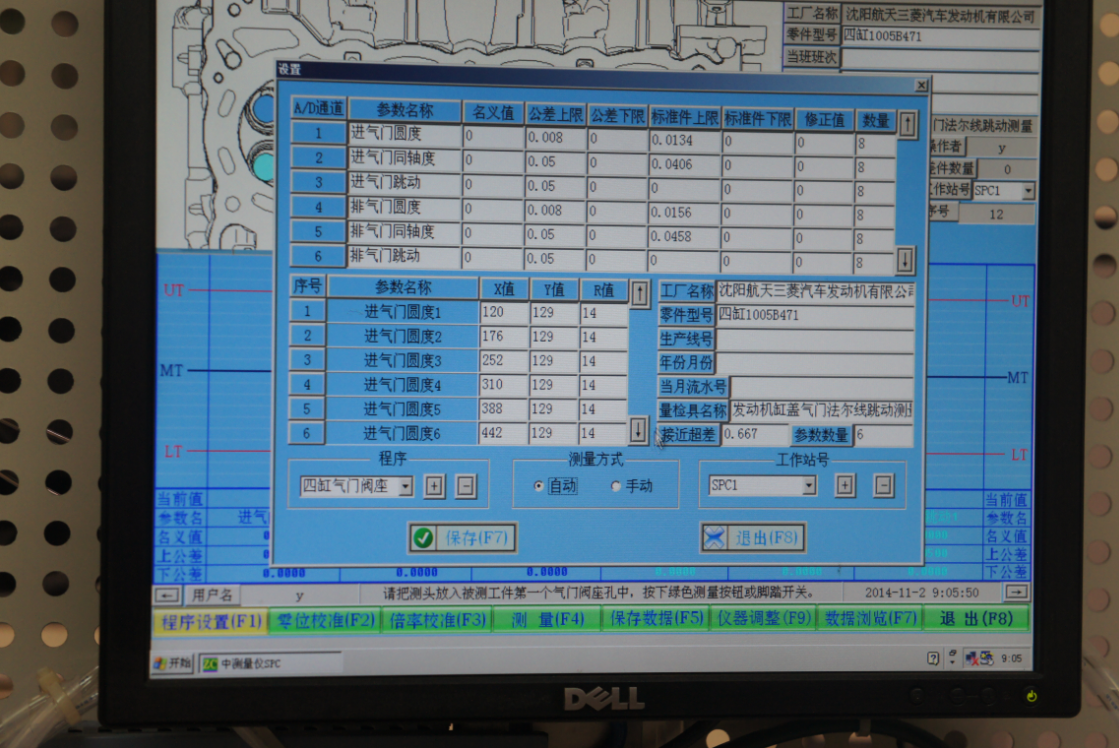
Task: Click the 量检具名称 field
Action: click(x=821, y=410)
